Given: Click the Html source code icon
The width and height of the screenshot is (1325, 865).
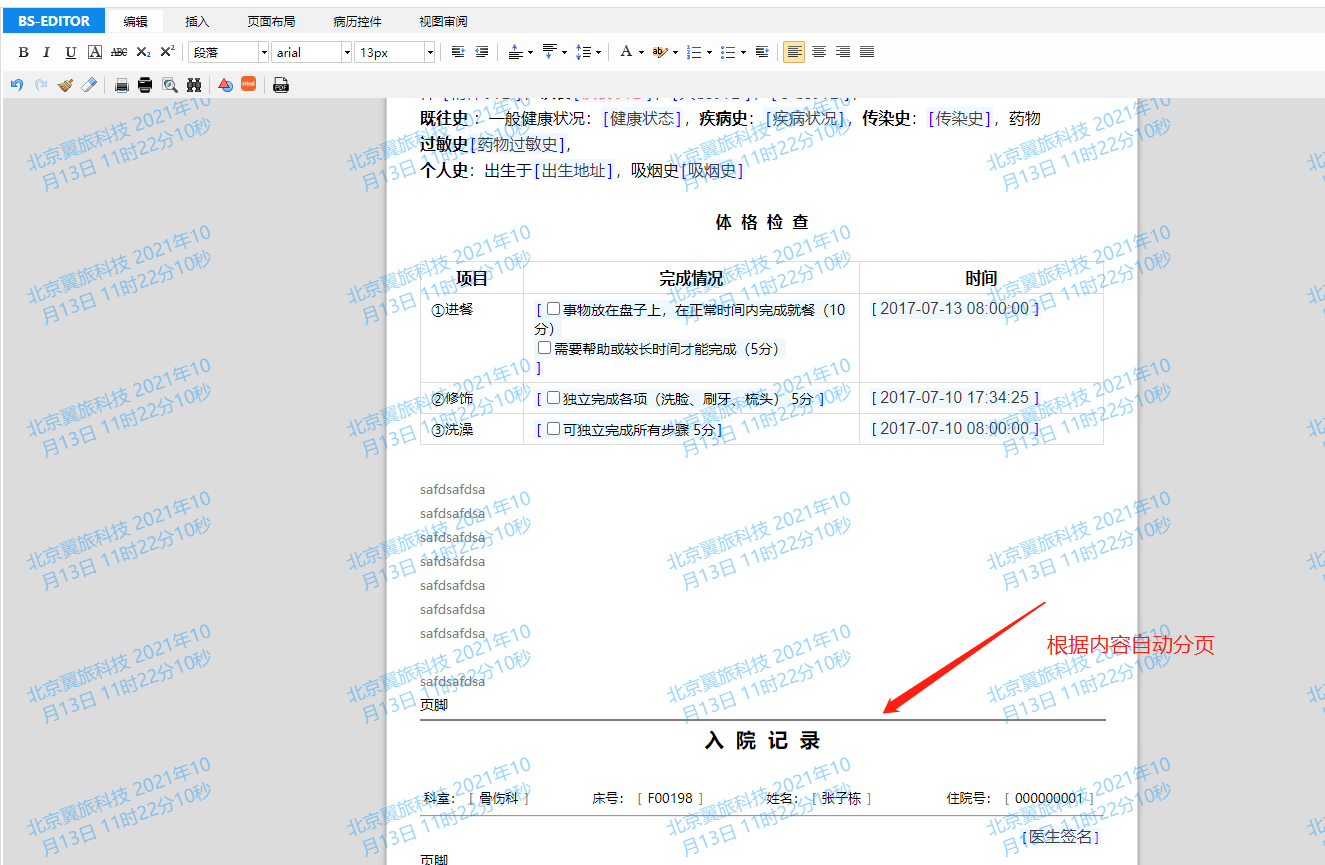Looking at the screenshot, I should [248, 84].
